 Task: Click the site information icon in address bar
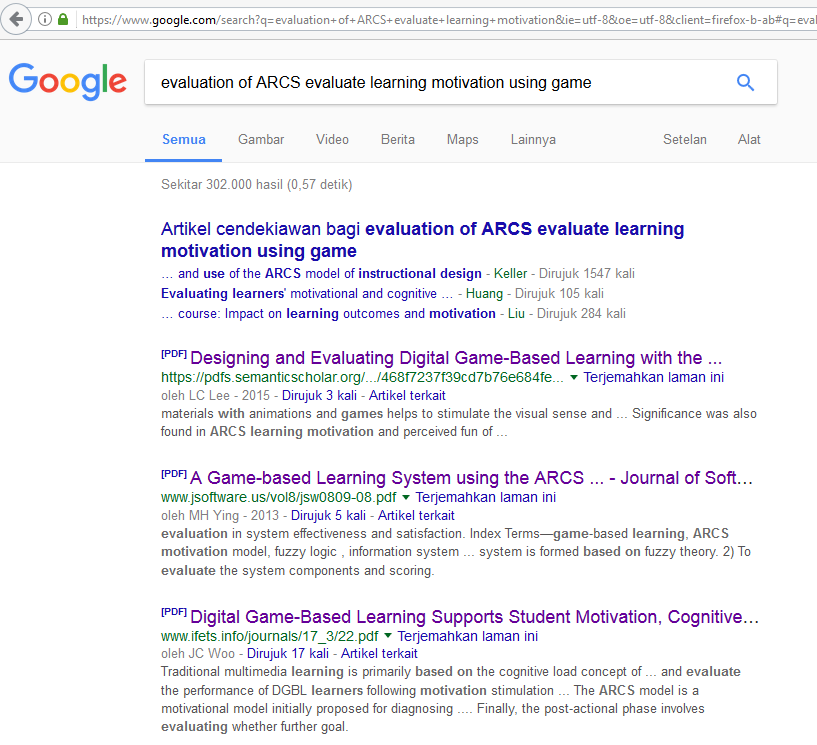click(45, 20)
